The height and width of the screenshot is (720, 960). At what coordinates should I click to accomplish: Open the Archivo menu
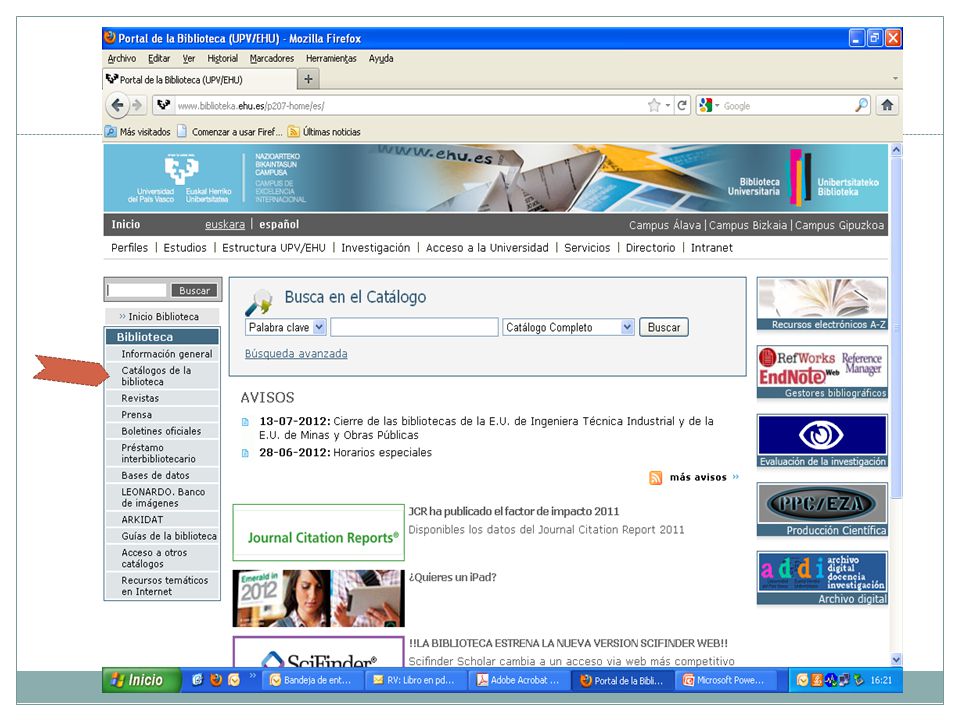122,58
